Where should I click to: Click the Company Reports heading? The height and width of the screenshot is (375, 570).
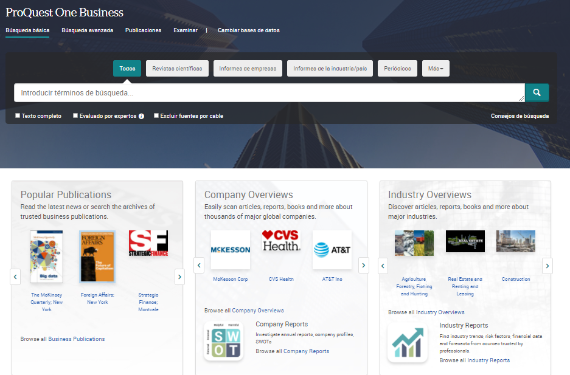tap(282, 324)
